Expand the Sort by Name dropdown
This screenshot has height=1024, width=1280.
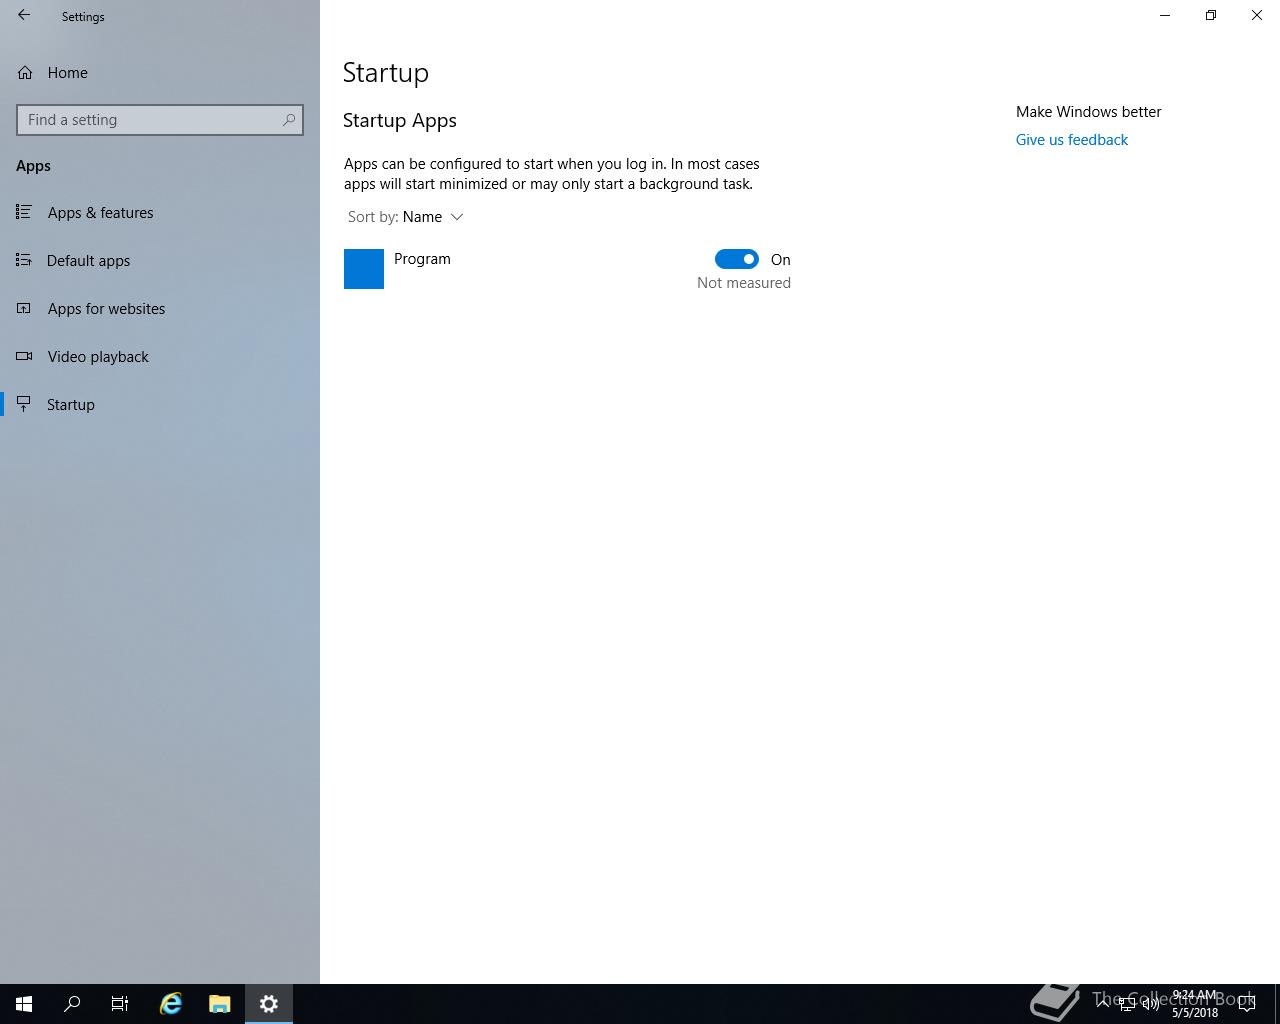pos(406,217)
